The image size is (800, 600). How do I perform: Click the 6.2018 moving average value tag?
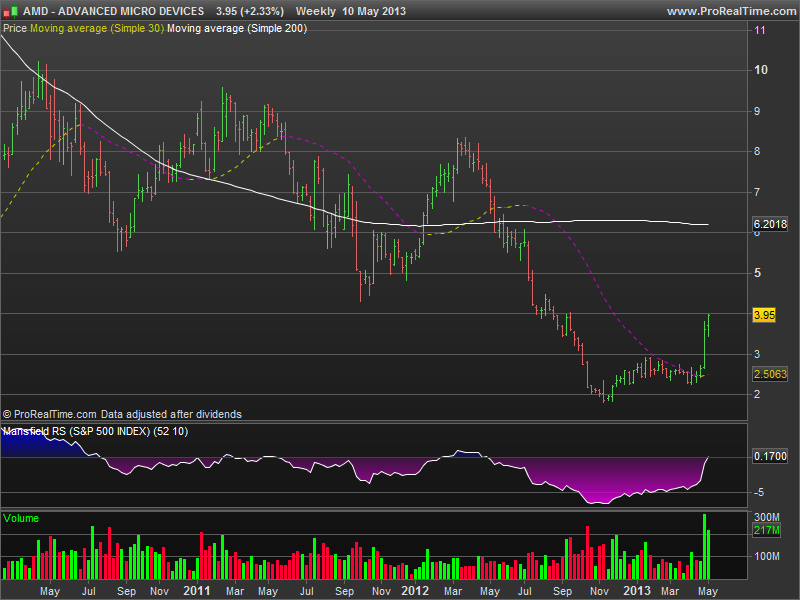pos(770,224)
